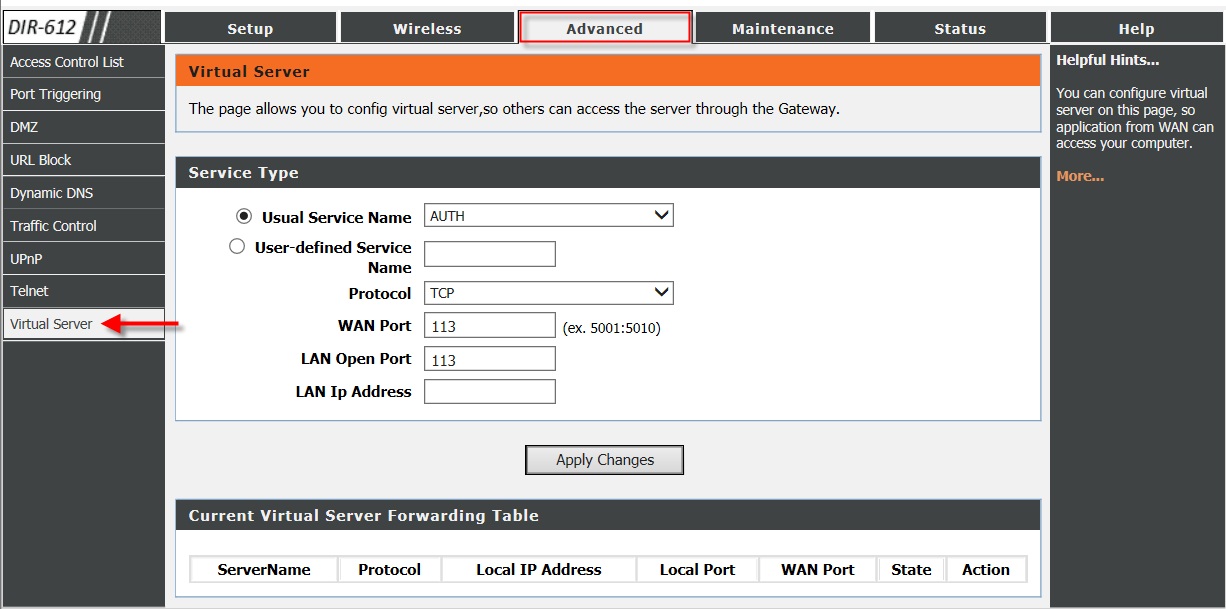Click the WAN Port column header in table

[818, 569]
